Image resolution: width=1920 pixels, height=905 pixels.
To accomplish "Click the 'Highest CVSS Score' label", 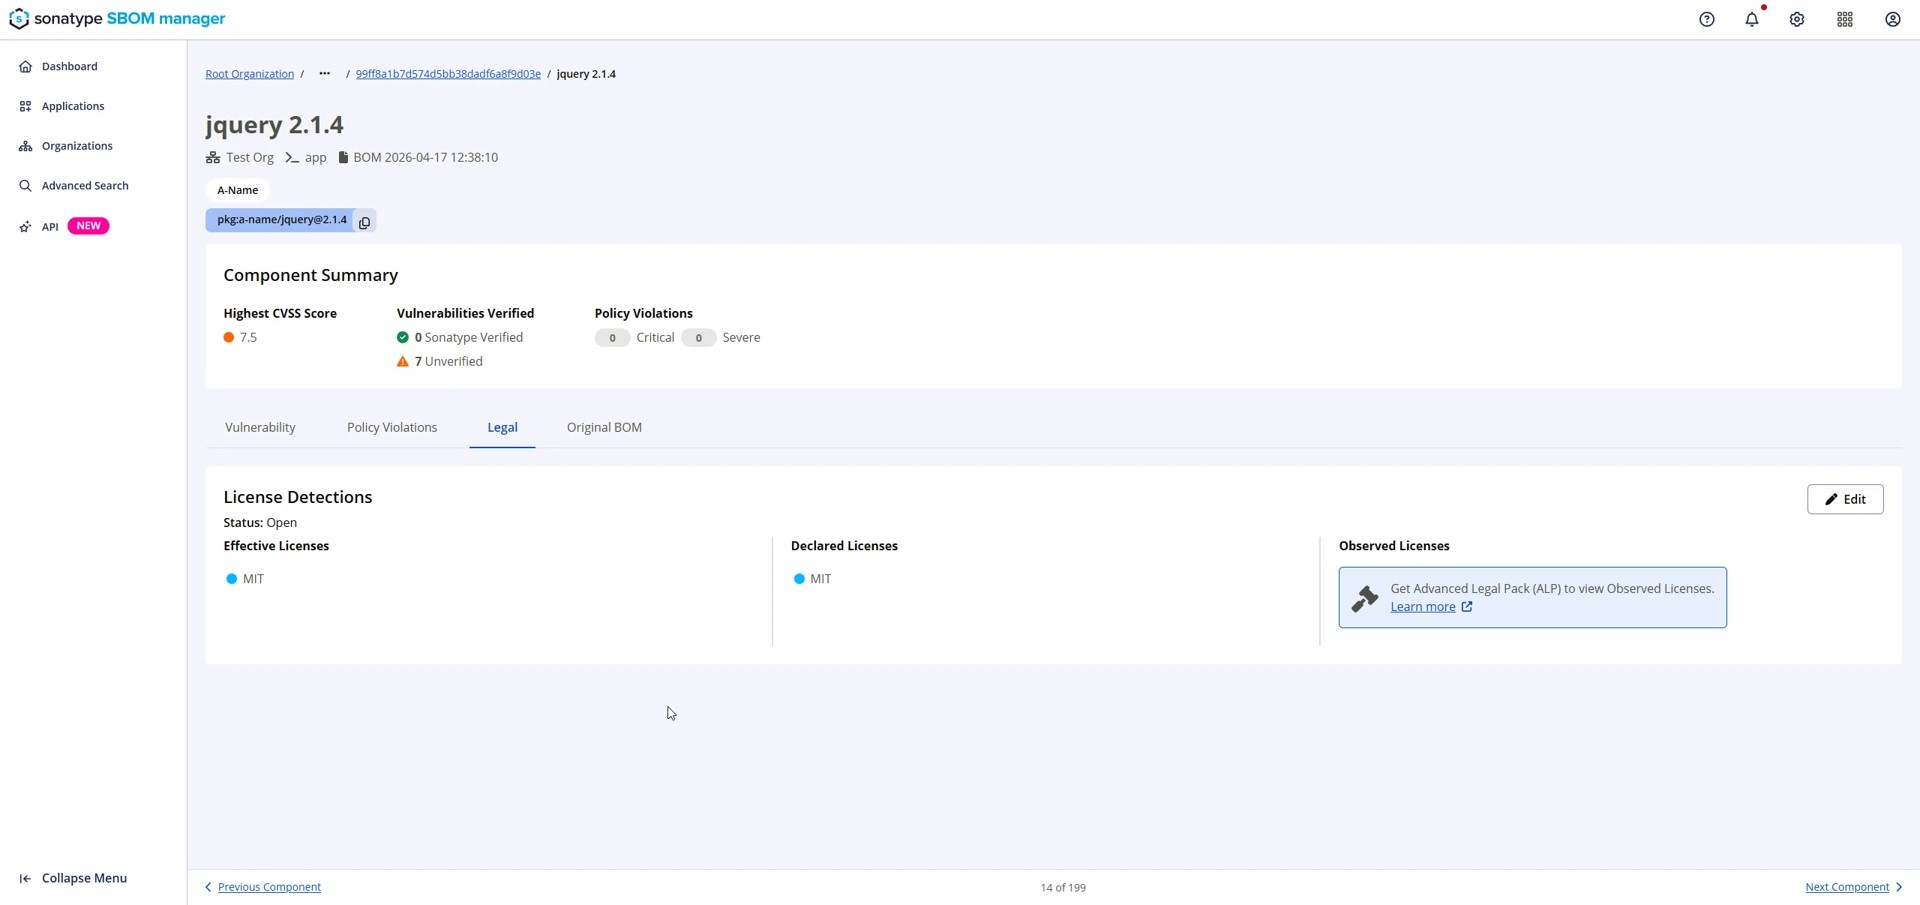I will click(x=280, y=314).
